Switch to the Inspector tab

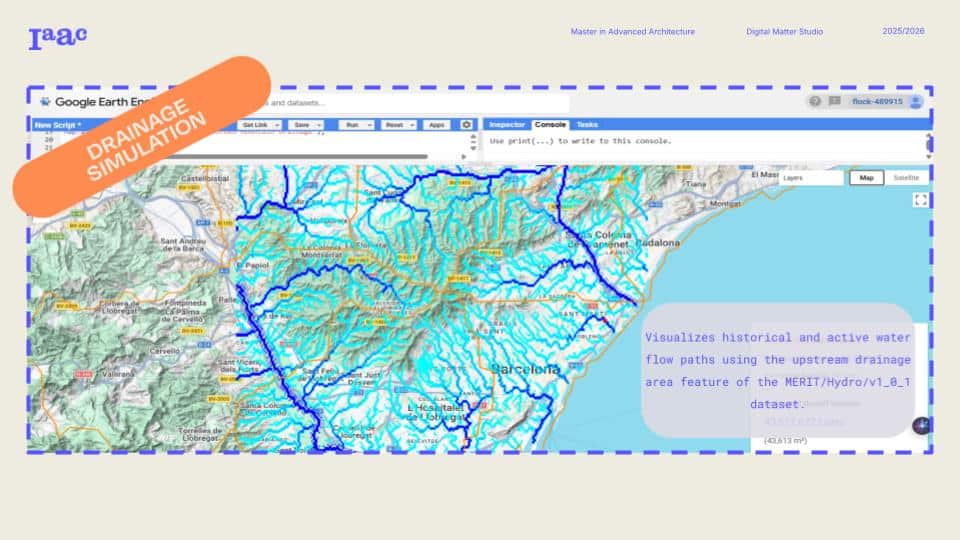pyautogui.click(x=506, y=125)
